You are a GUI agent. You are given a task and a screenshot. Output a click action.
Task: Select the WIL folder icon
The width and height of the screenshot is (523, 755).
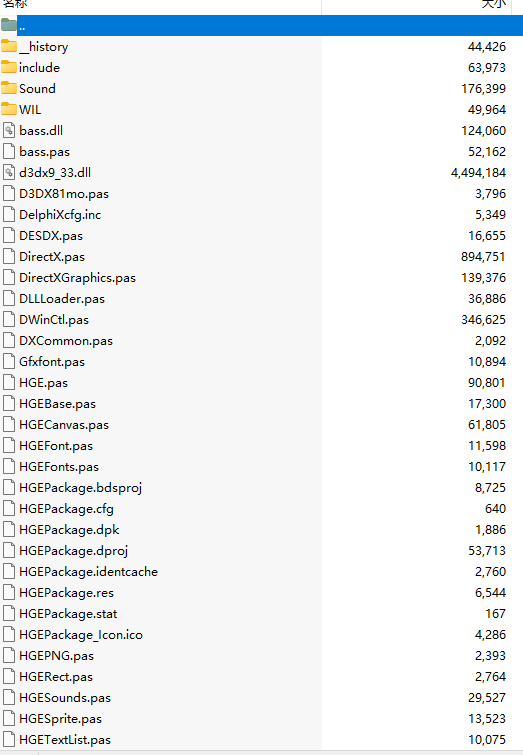pyautogui.click(x=9, y=109)
